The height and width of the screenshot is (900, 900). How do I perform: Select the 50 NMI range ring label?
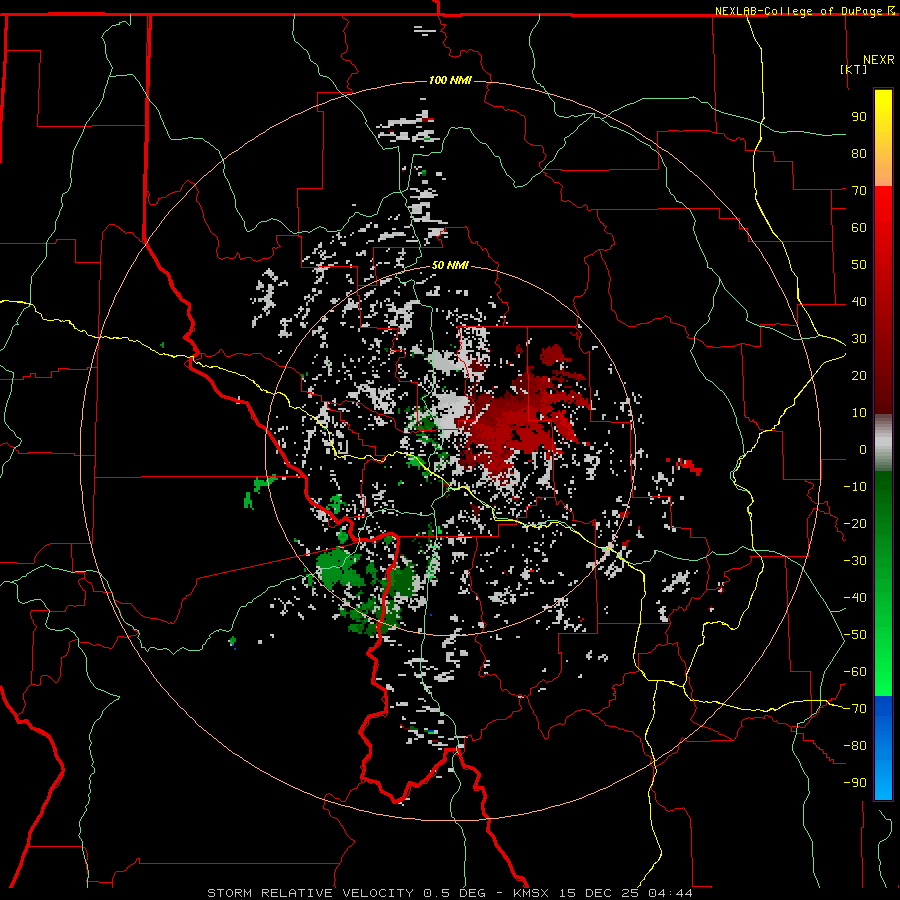450,265
